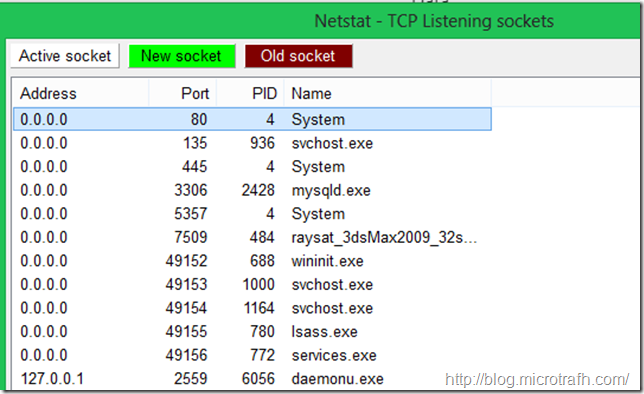Select the daemonu.exe row
The height and width of the screenshot is (394, 644).
point(252,379)
